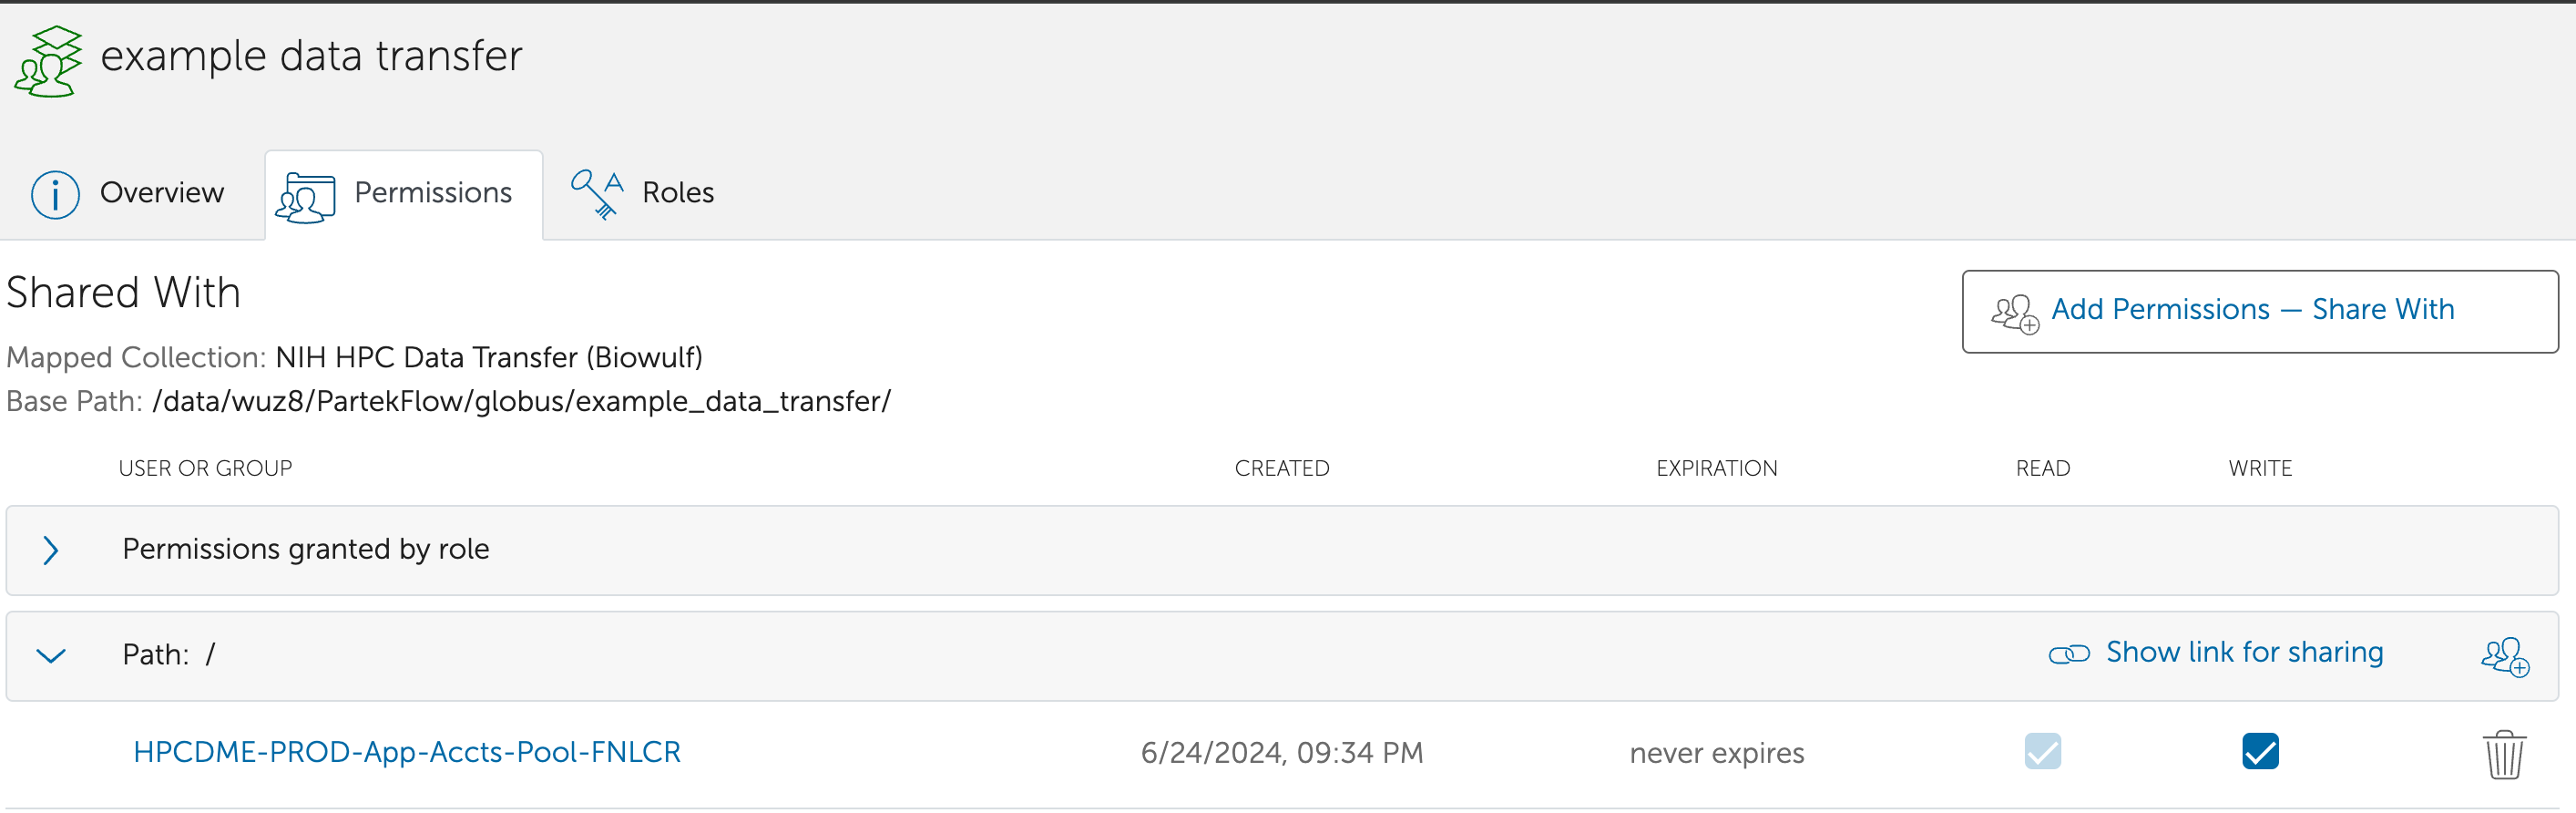The width and height of the screenshot is (2576, 813).
Task: Click Show link for sharing
Action: point(2244,653)
